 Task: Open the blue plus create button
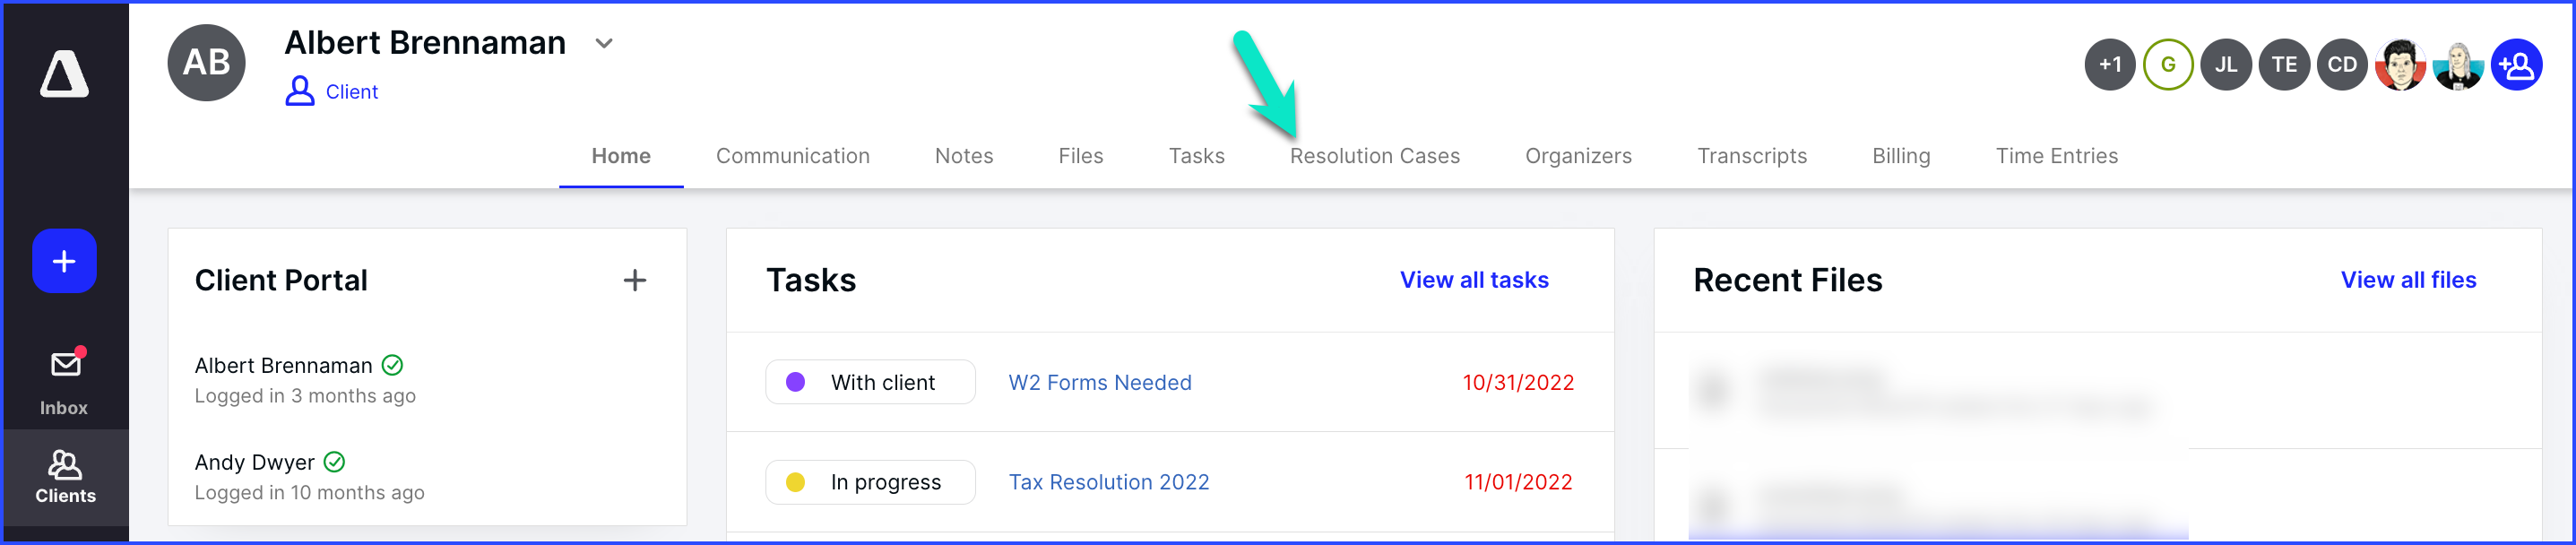tap(64, 261)
